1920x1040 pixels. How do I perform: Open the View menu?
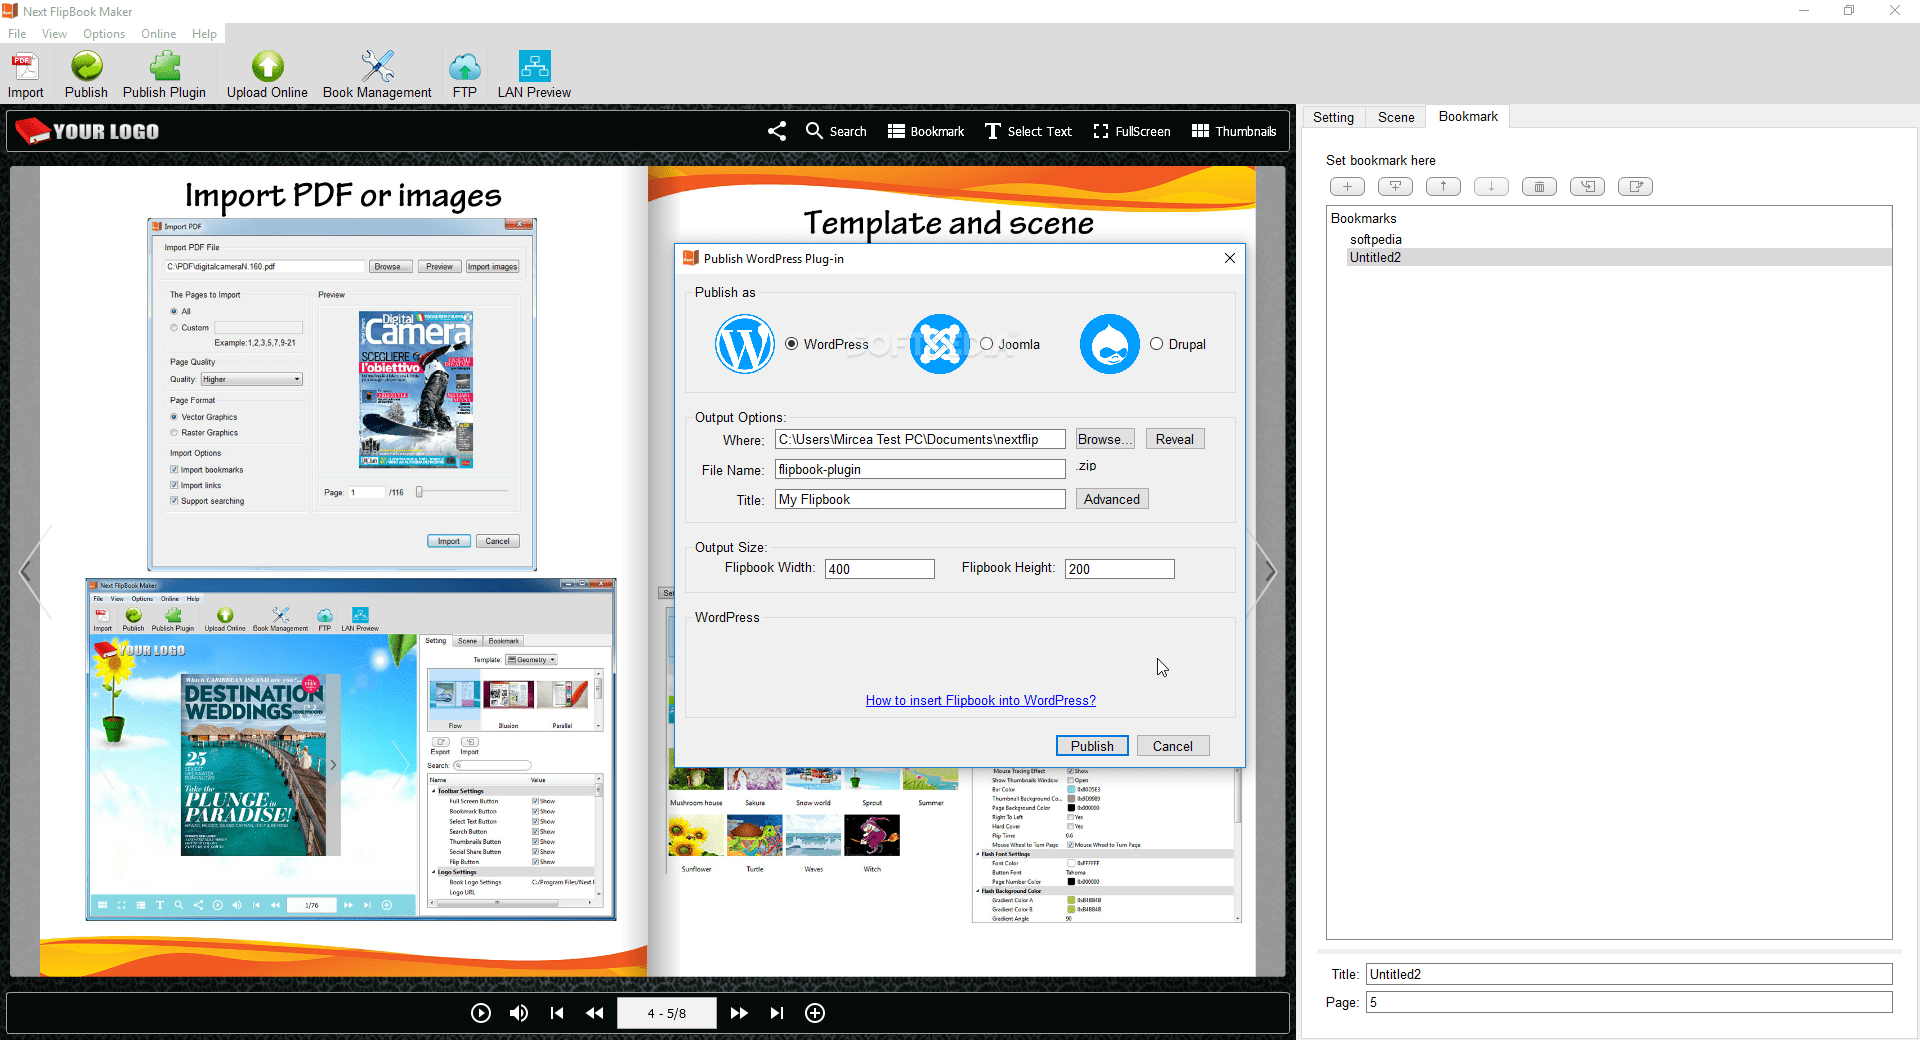click(54, 34)
